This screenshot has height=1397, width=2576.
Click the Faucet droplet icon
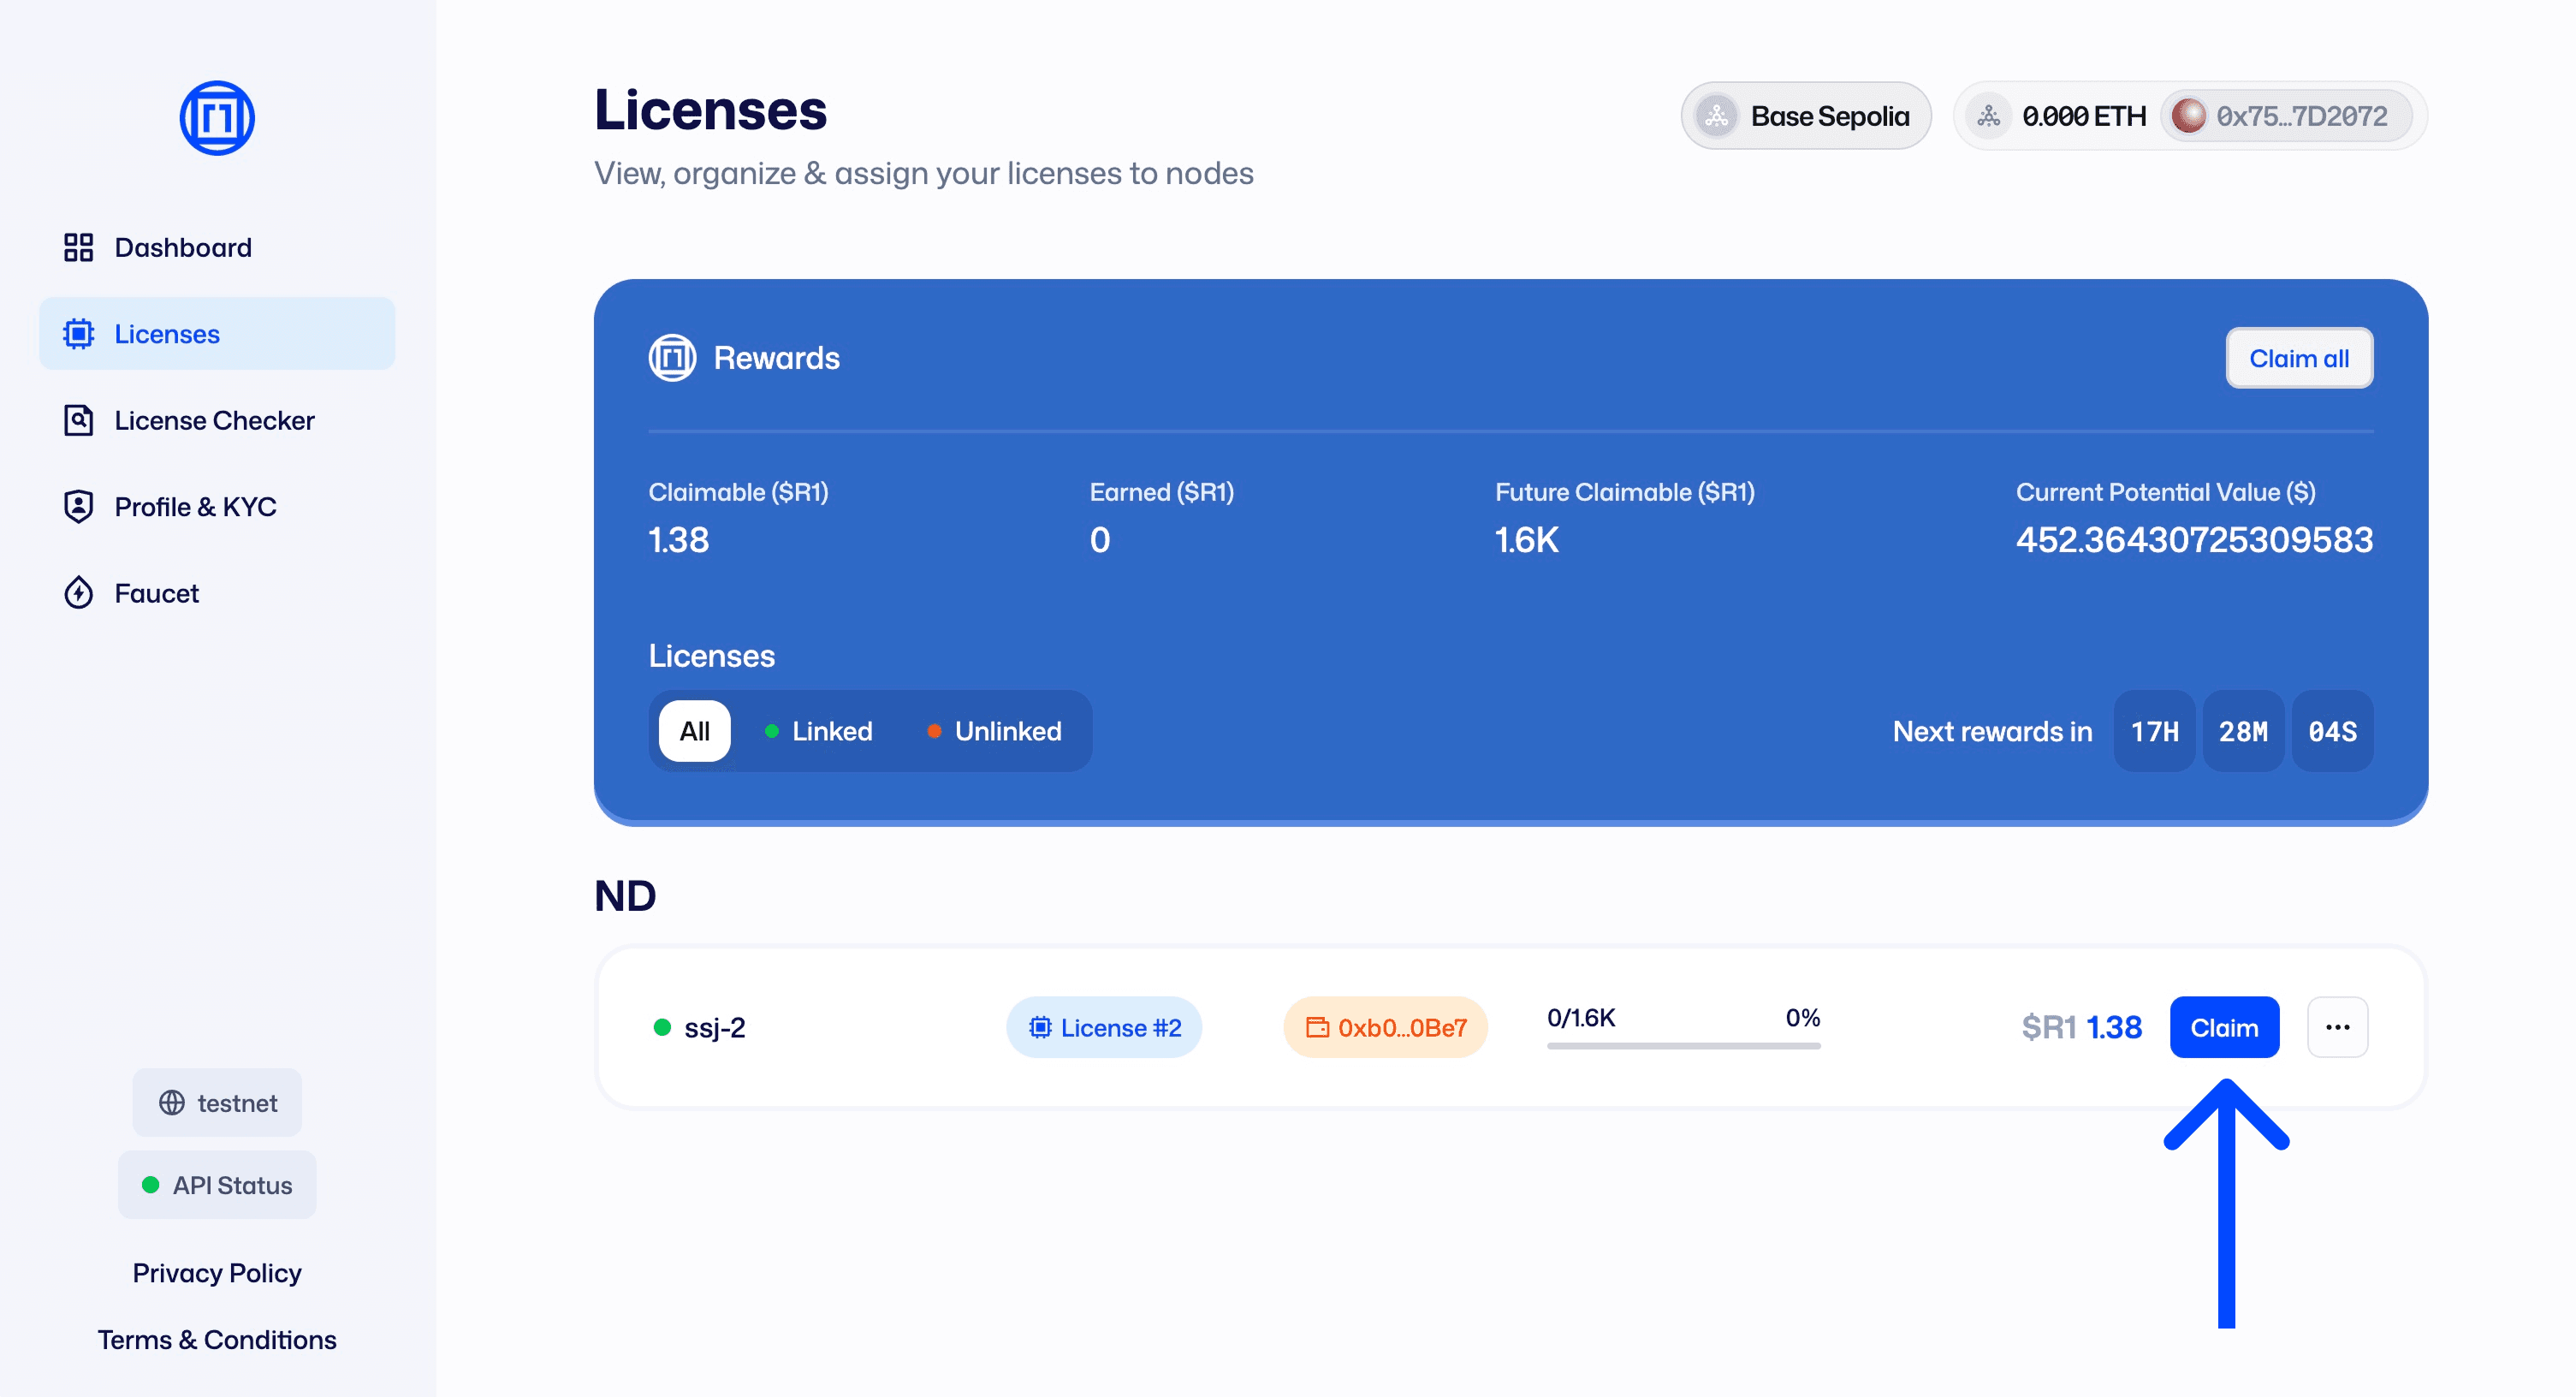pos(78,593)
